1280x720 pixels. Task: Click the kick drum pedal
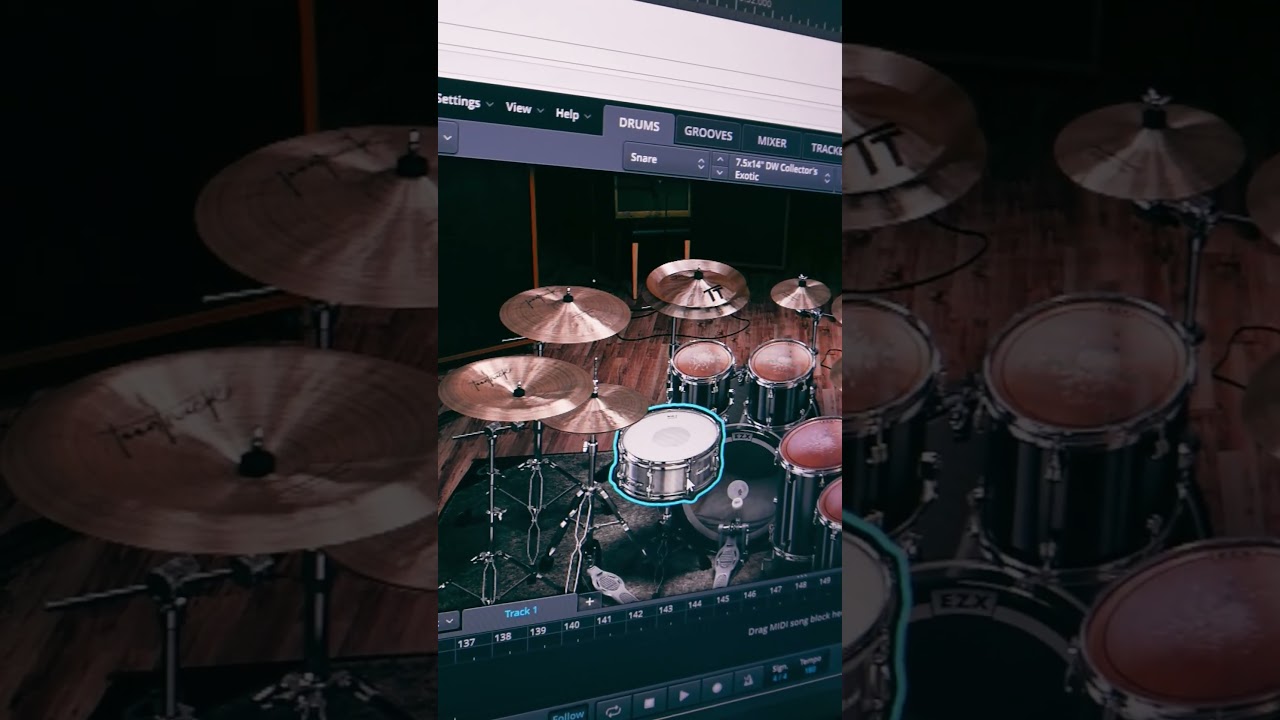point(727,565)
